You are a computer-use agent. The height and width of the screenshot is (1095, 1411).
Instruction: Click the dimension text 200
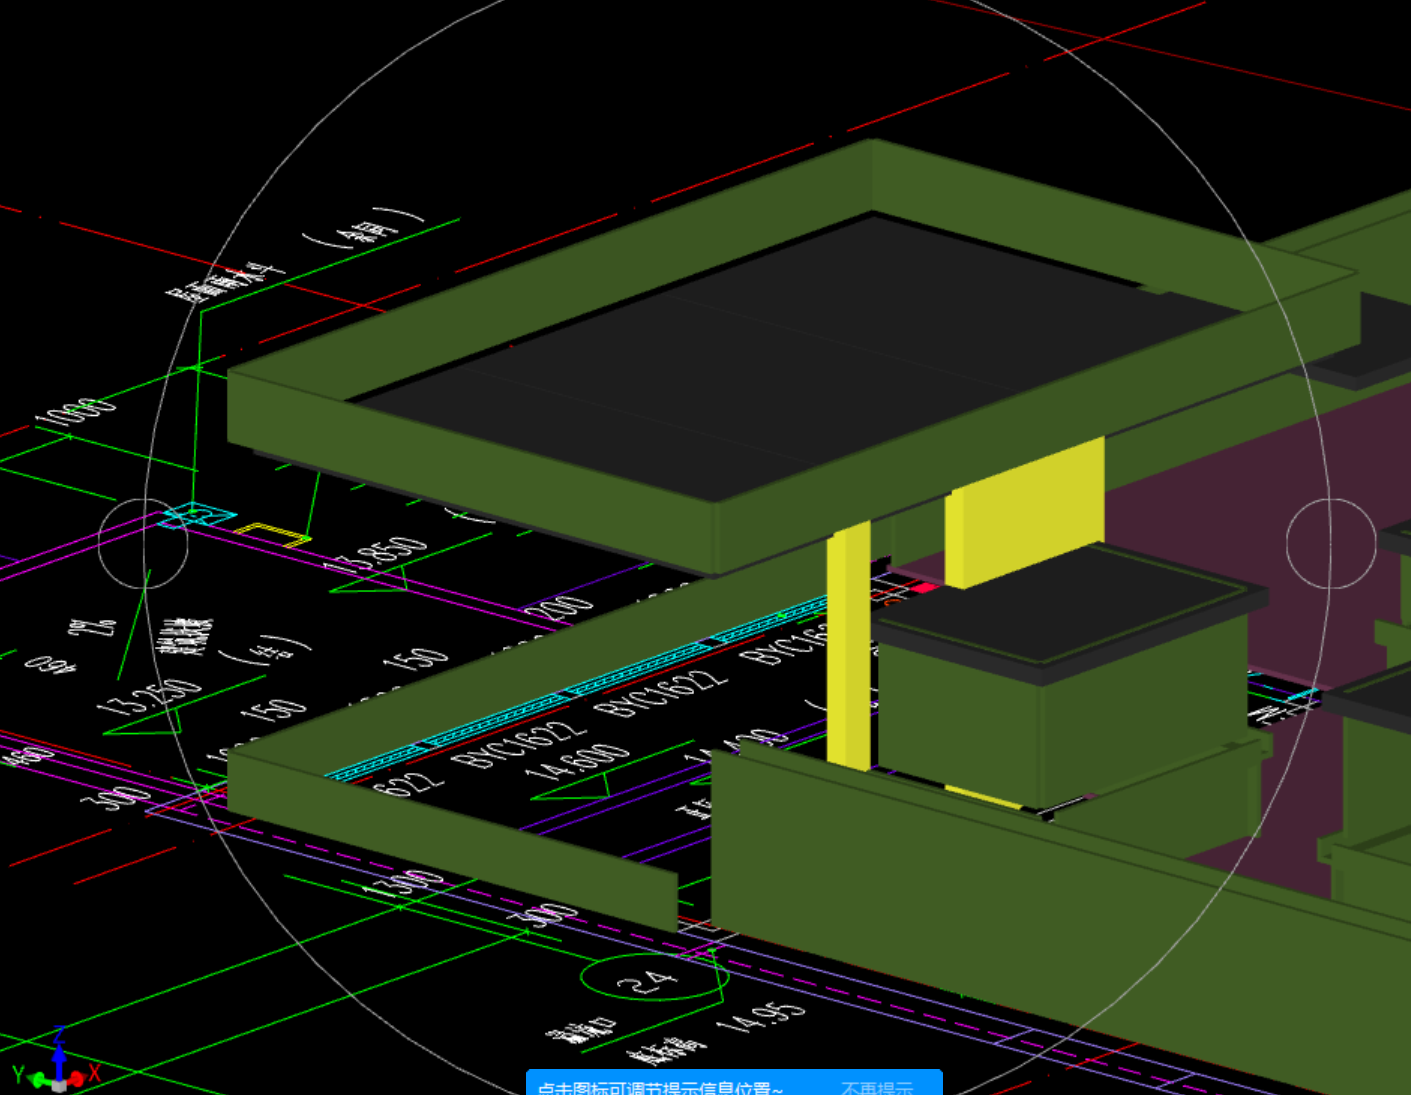559,607
